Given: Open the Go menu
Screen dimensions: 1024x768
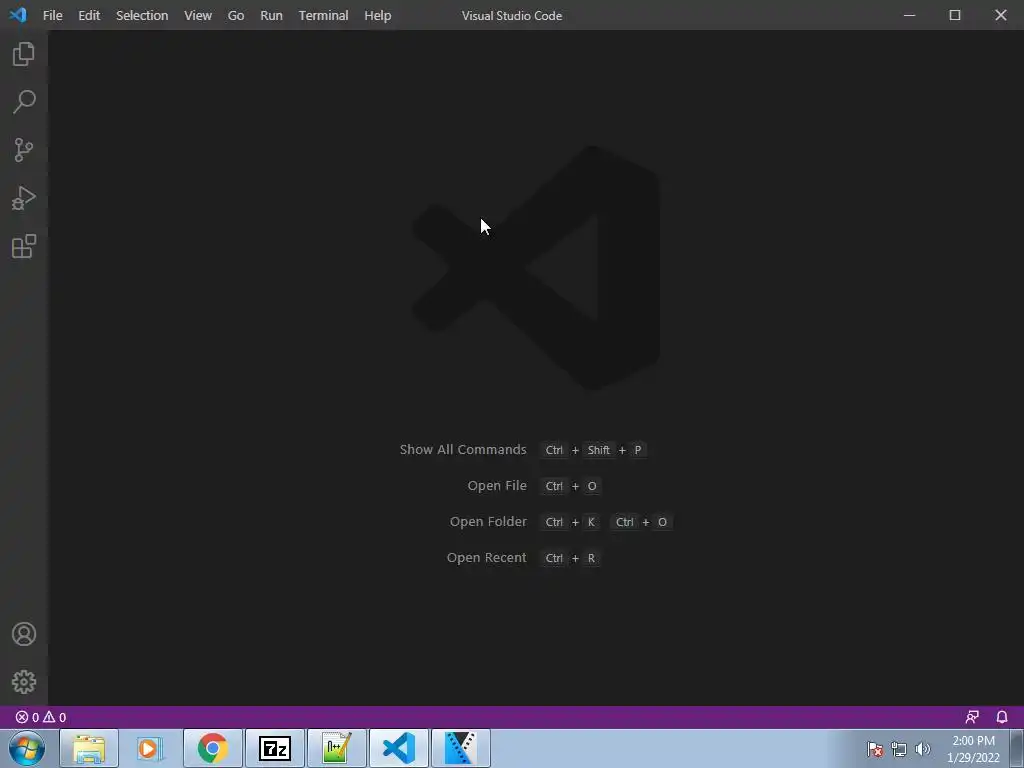Looking at the screenshot, I should (x=236, y=15).
